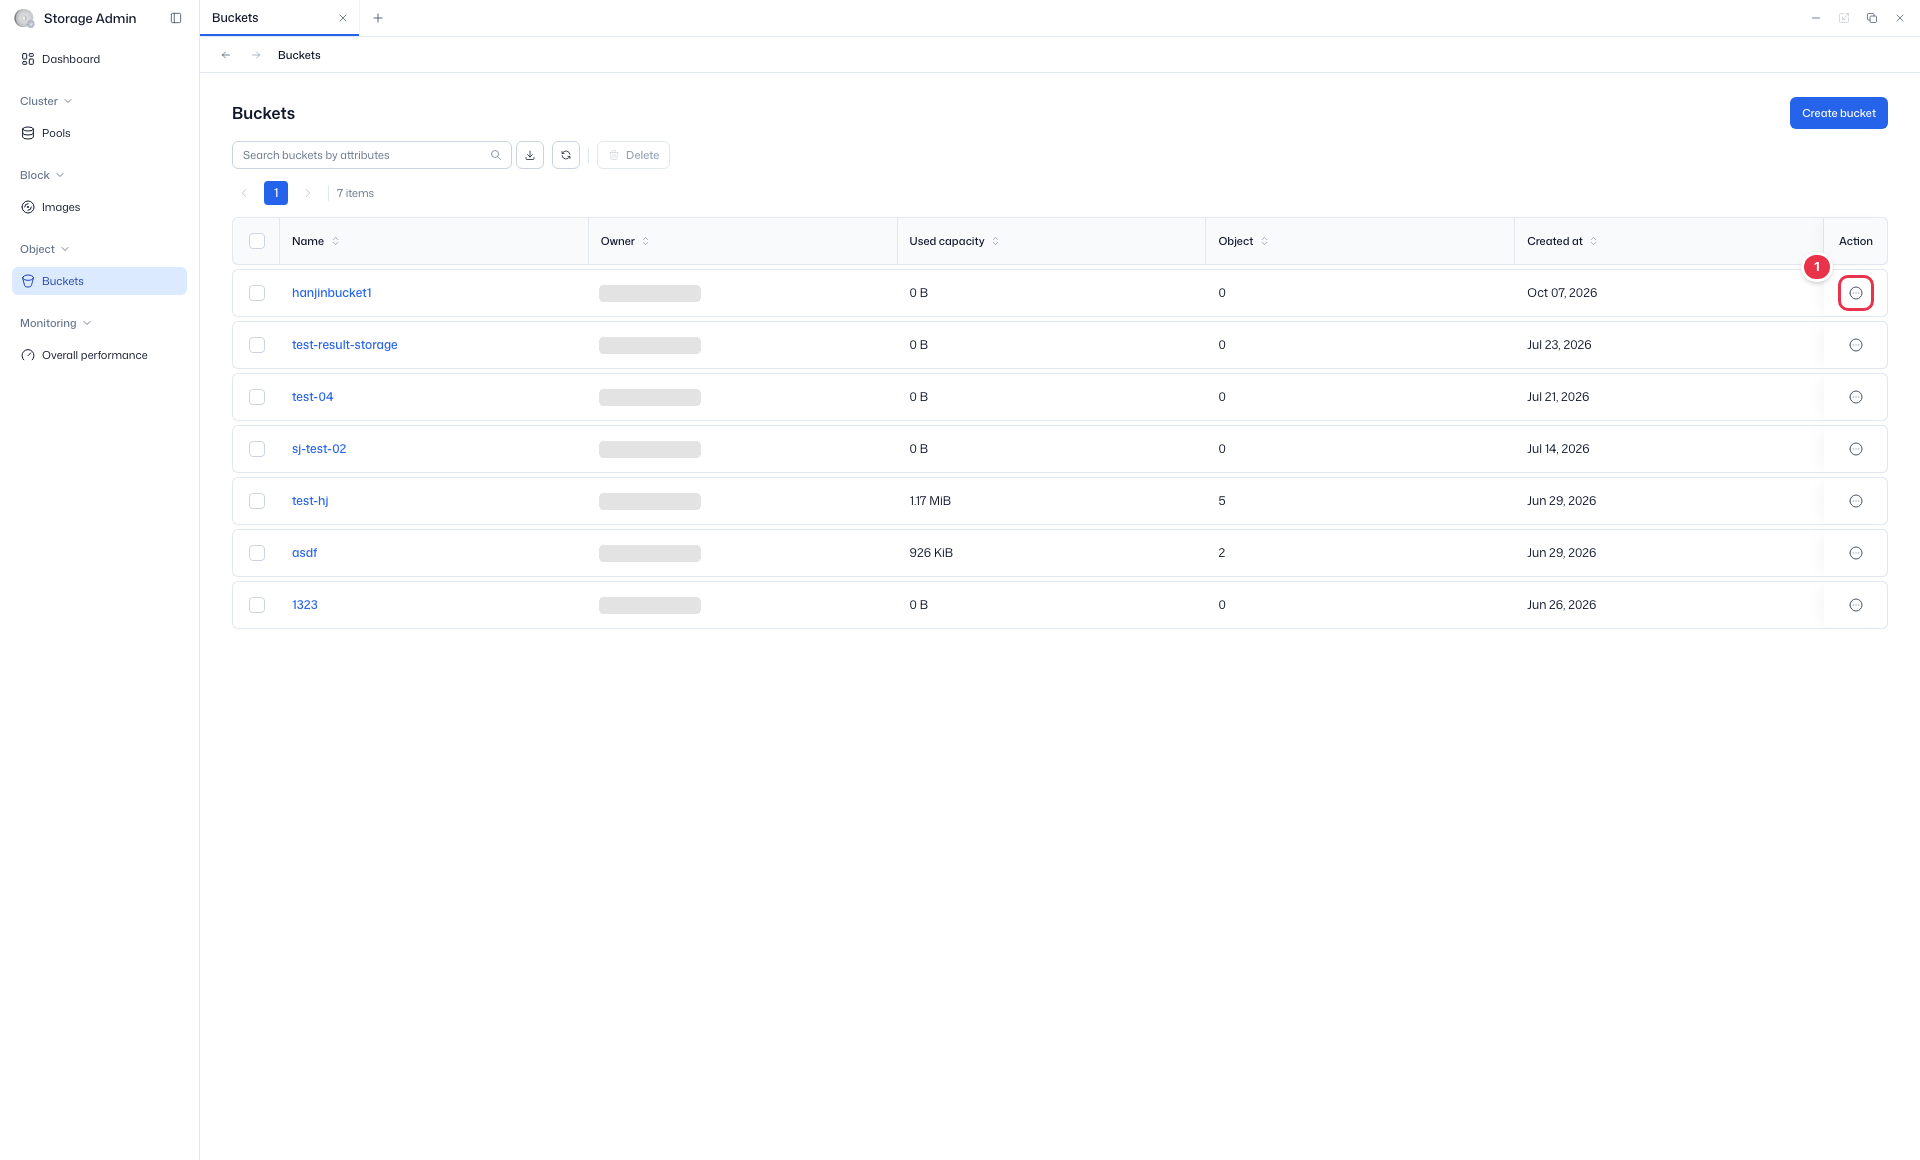Image resolution: width=1920 pixels, height=1160 pixels.
Task: Tick the asdf row checkbox
Action: point(257,553)
